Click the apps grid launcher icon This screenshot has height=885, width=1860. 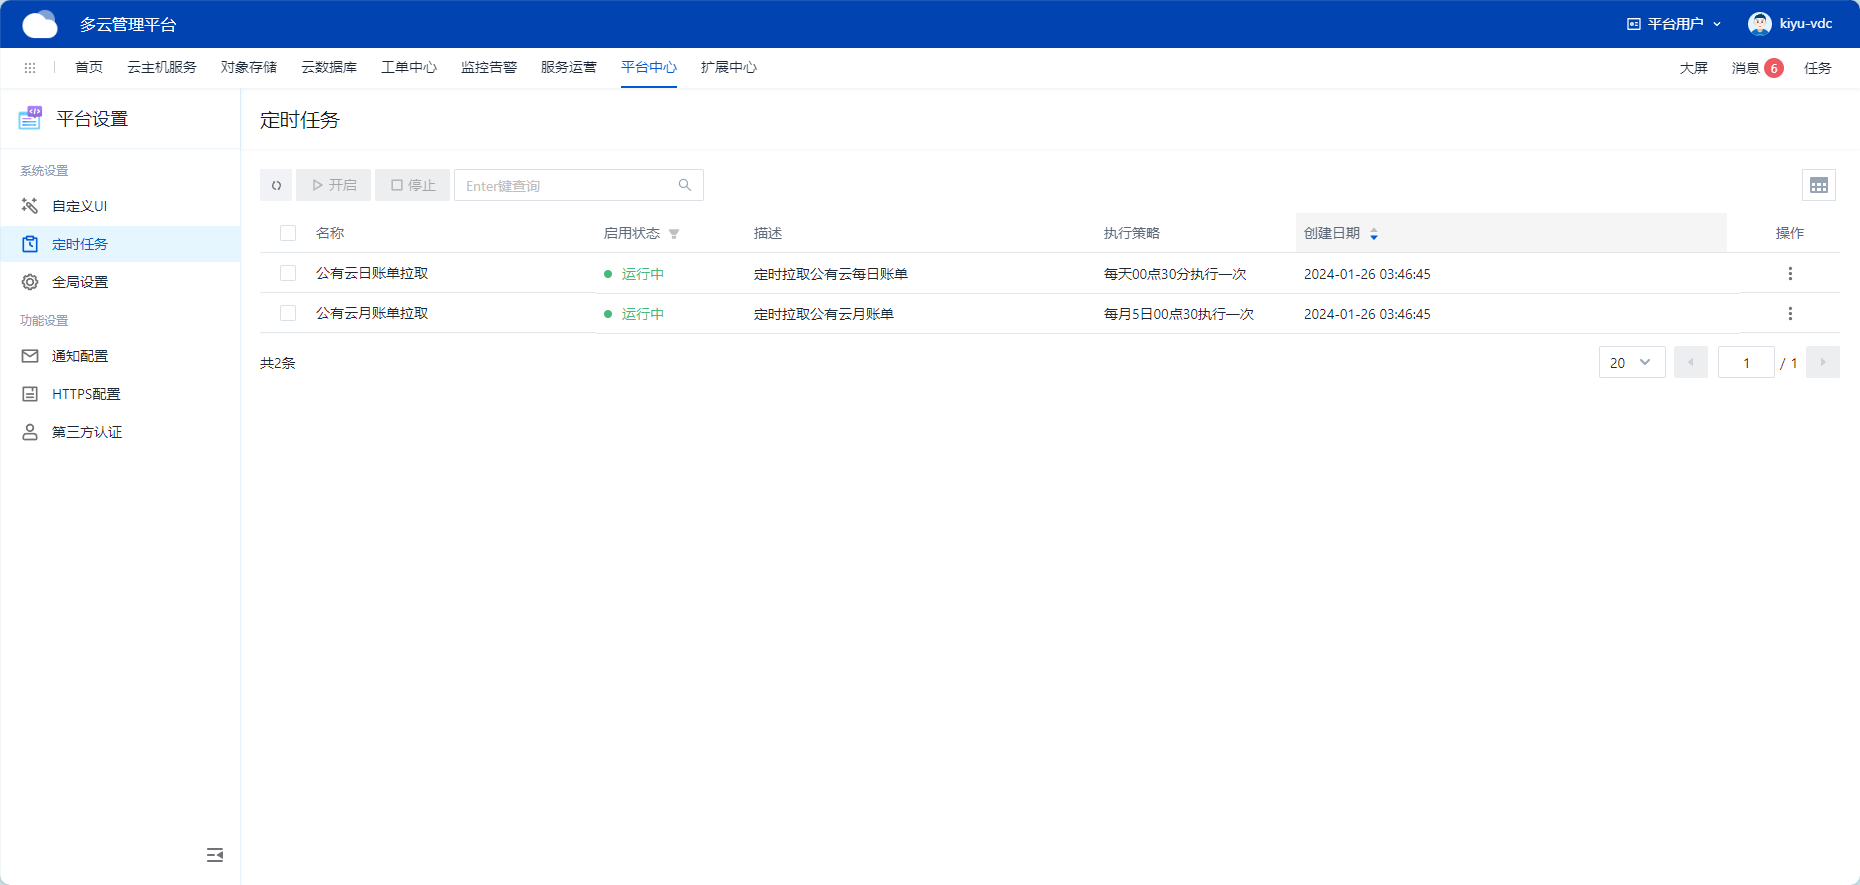point(30,68)
